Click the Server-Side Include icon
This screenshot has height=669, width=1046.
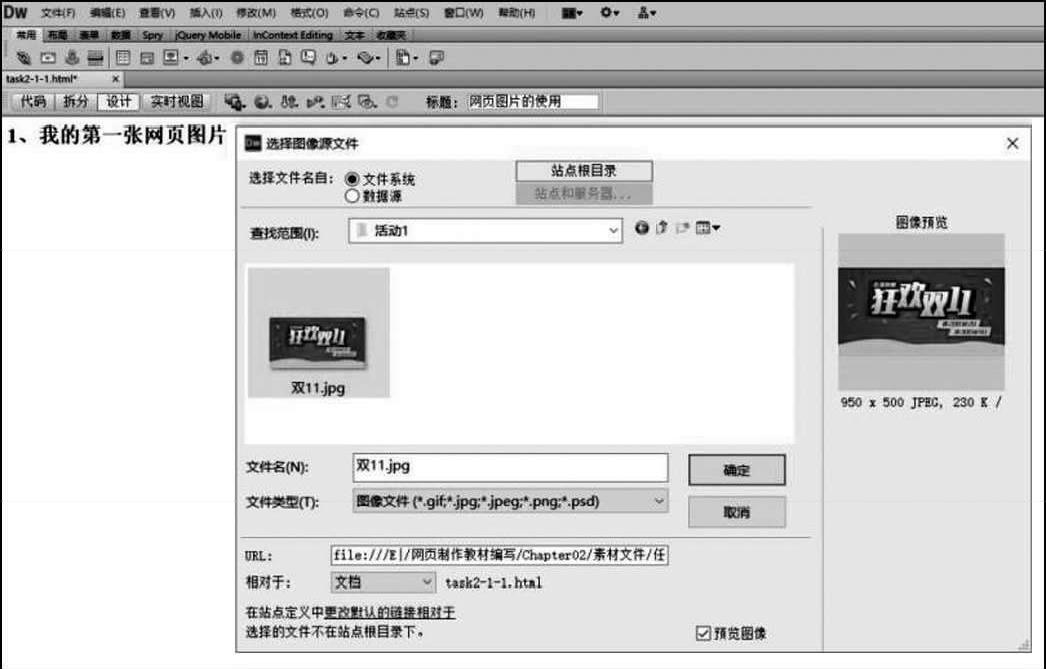(285, 58)
